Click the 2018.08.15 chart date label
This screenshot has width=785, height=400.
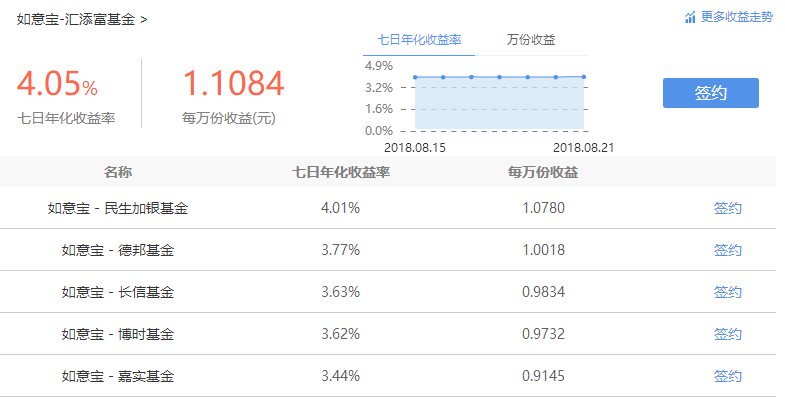point(415,148)
